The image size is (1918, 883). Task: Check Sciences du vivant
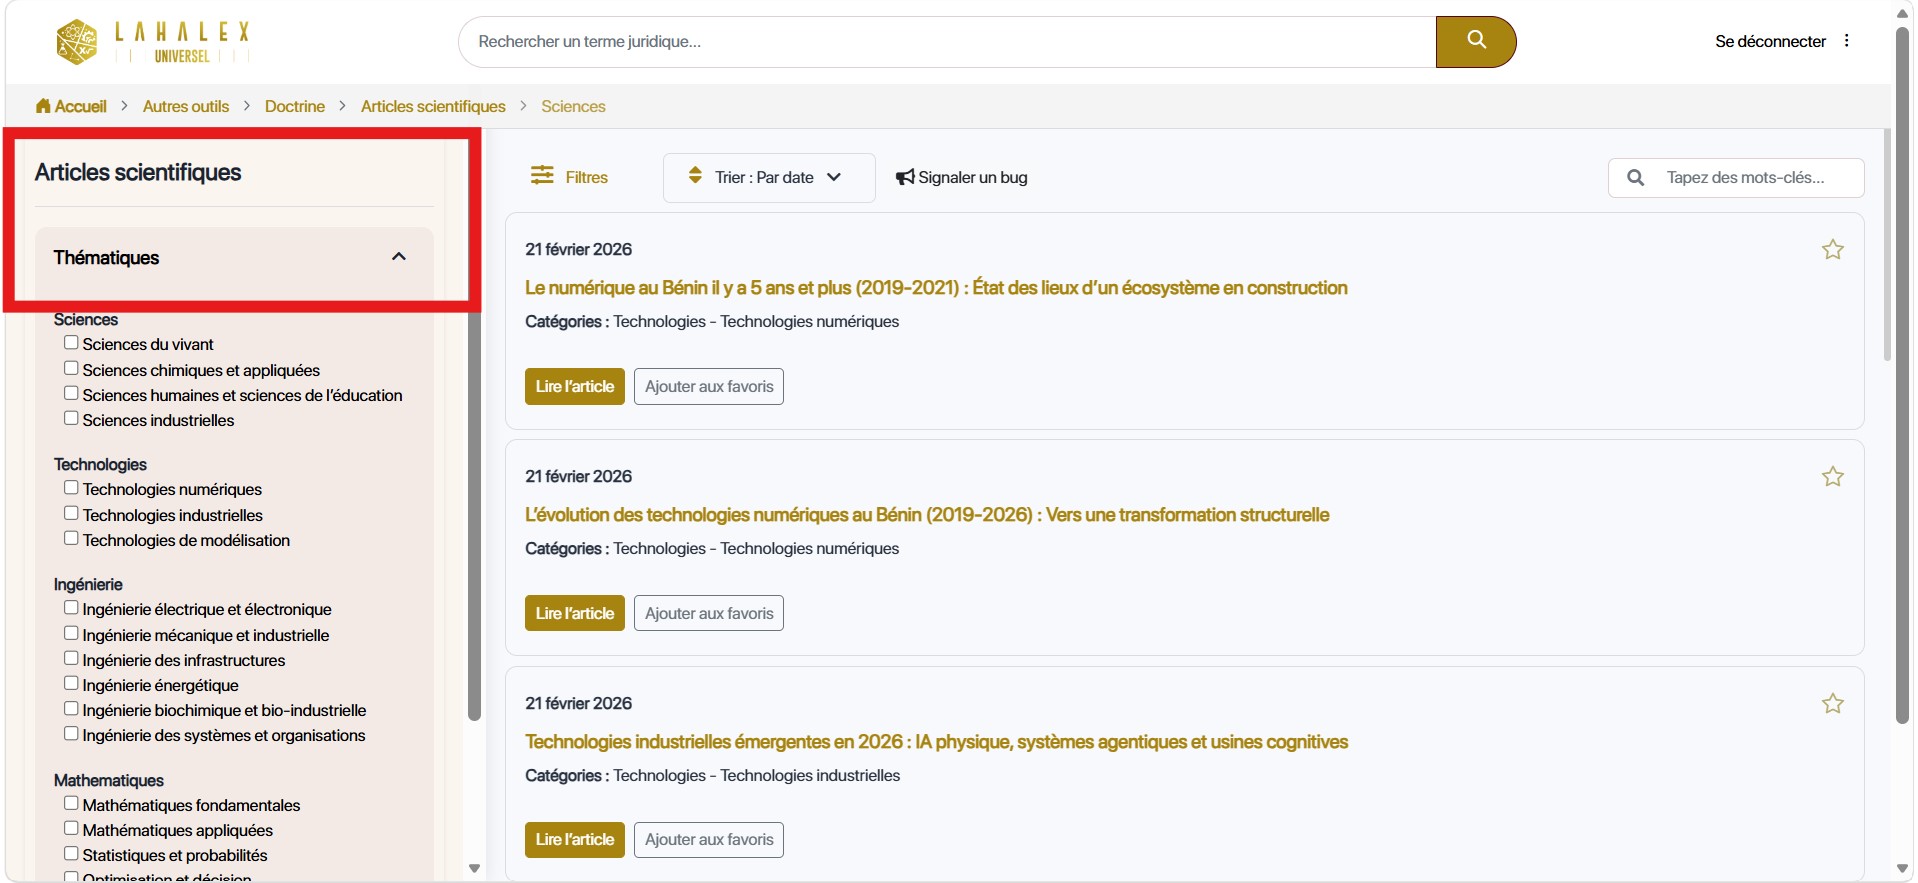(71, 343)
